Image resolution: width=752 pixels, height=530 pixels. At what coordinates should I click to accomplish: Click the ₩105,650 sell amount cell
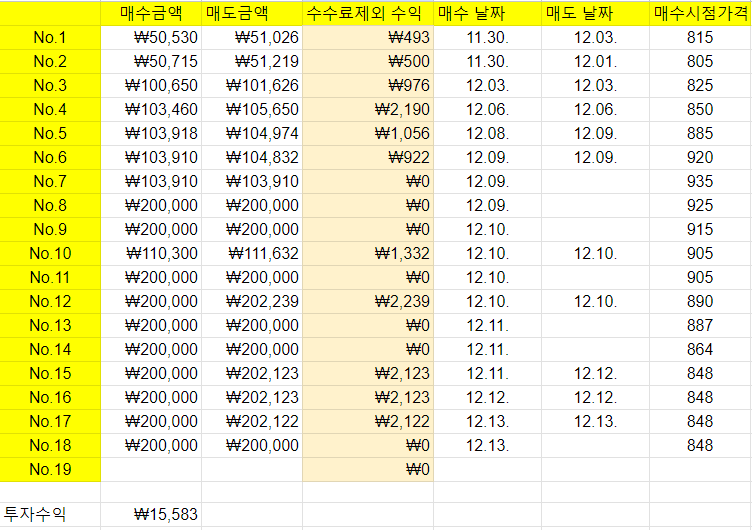(252, 109)
